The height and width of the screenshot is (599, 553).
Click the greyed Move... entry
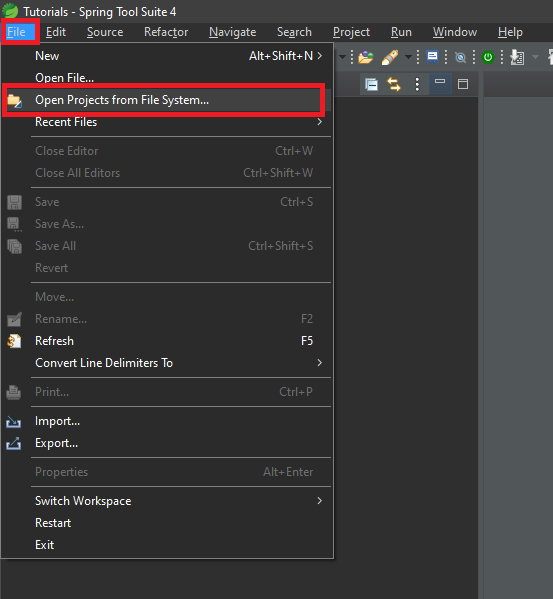167,297
